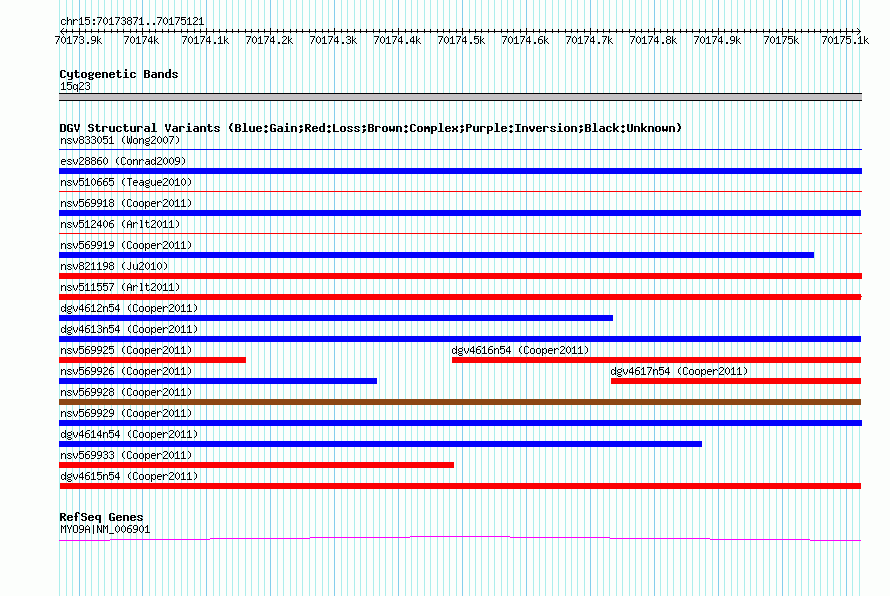This screenshot has width=890, height=596.
Task: Select the red nsv821198 loss bar
Action: pos(460,276)
